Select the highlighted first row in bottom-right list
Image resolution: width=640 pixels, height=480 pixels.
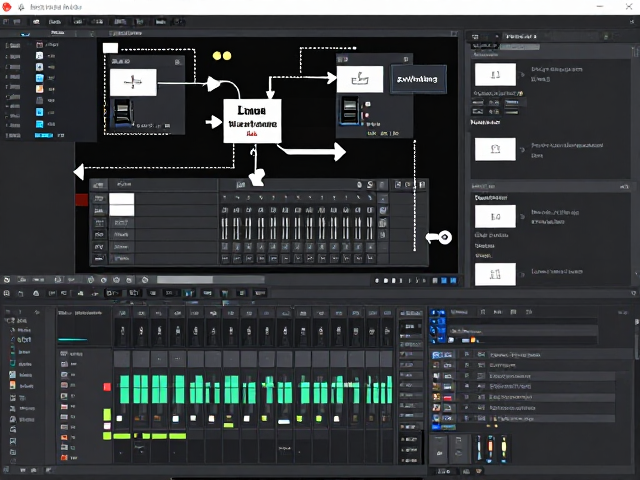[x=531, y=355]
